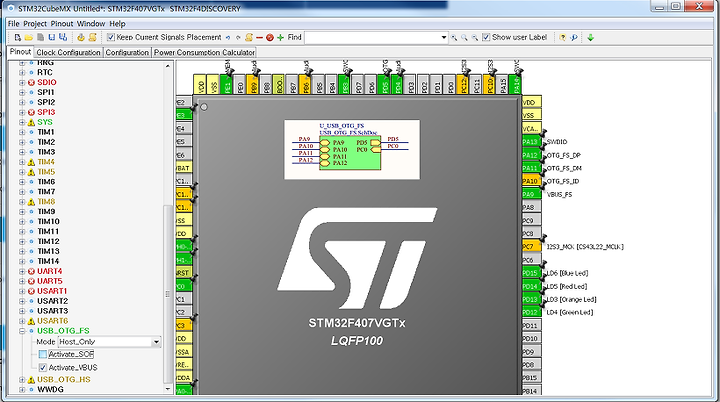This screenshot has height=402, width=720.
Task: Click the red minus toolbar icon
Action: point(259,38)
